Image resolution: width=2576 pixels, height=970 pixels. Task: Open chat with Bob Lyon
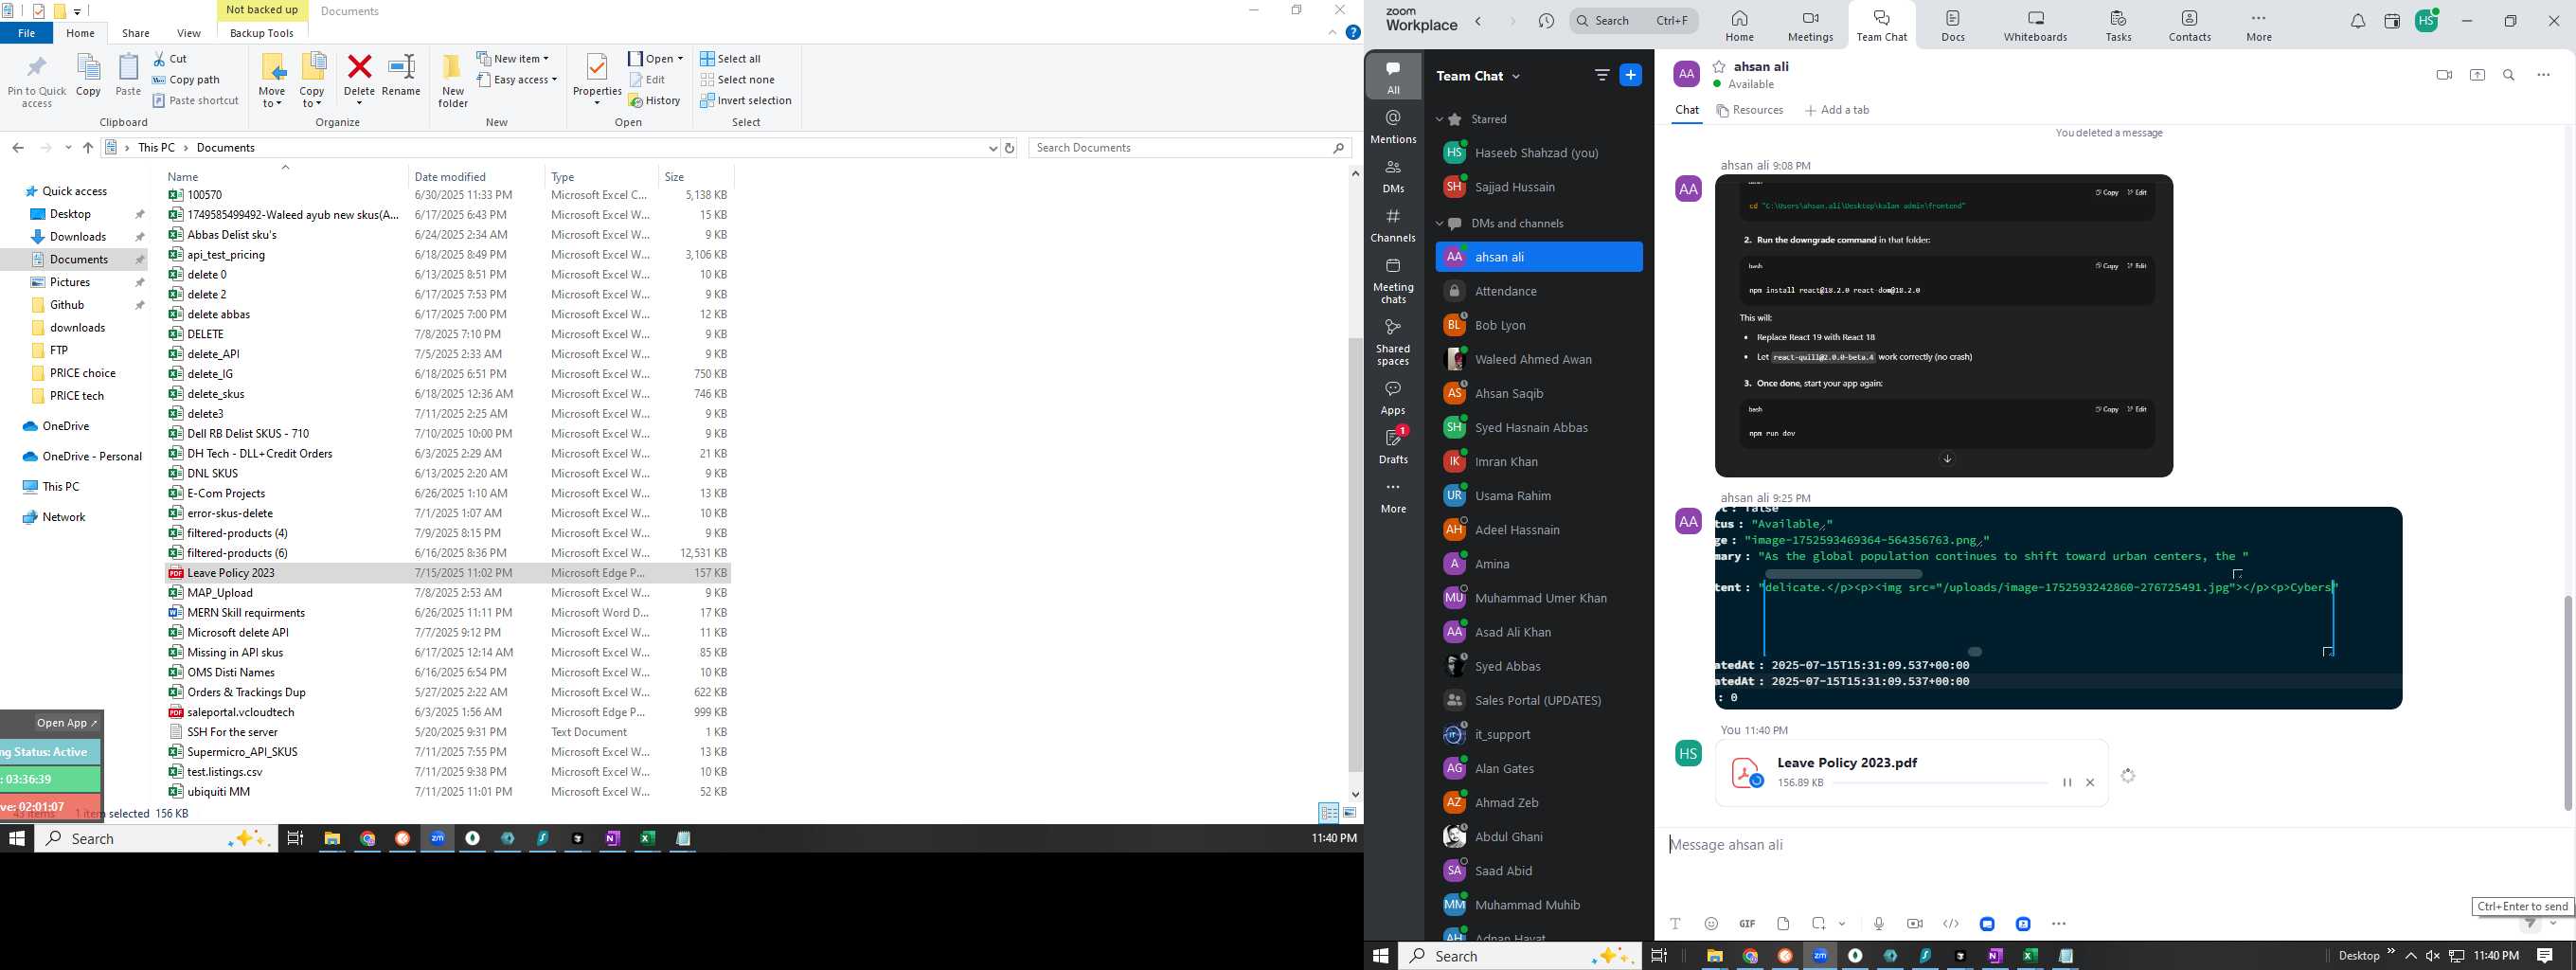coord(1538,325)
